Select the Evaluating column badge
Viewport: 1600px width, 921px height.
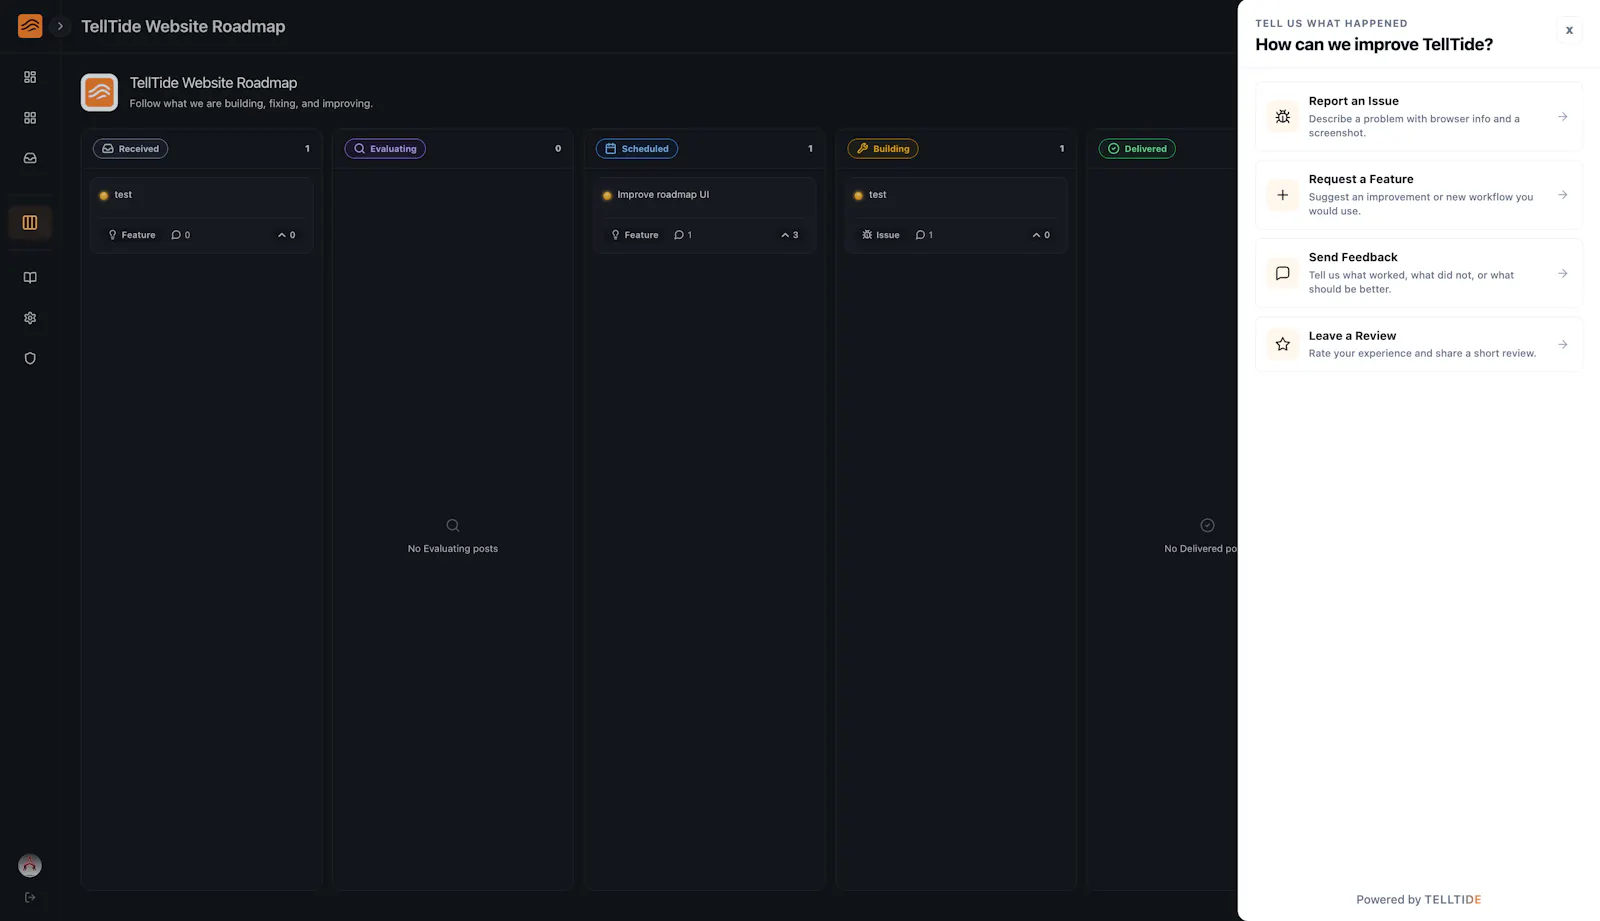click(385, 149)
